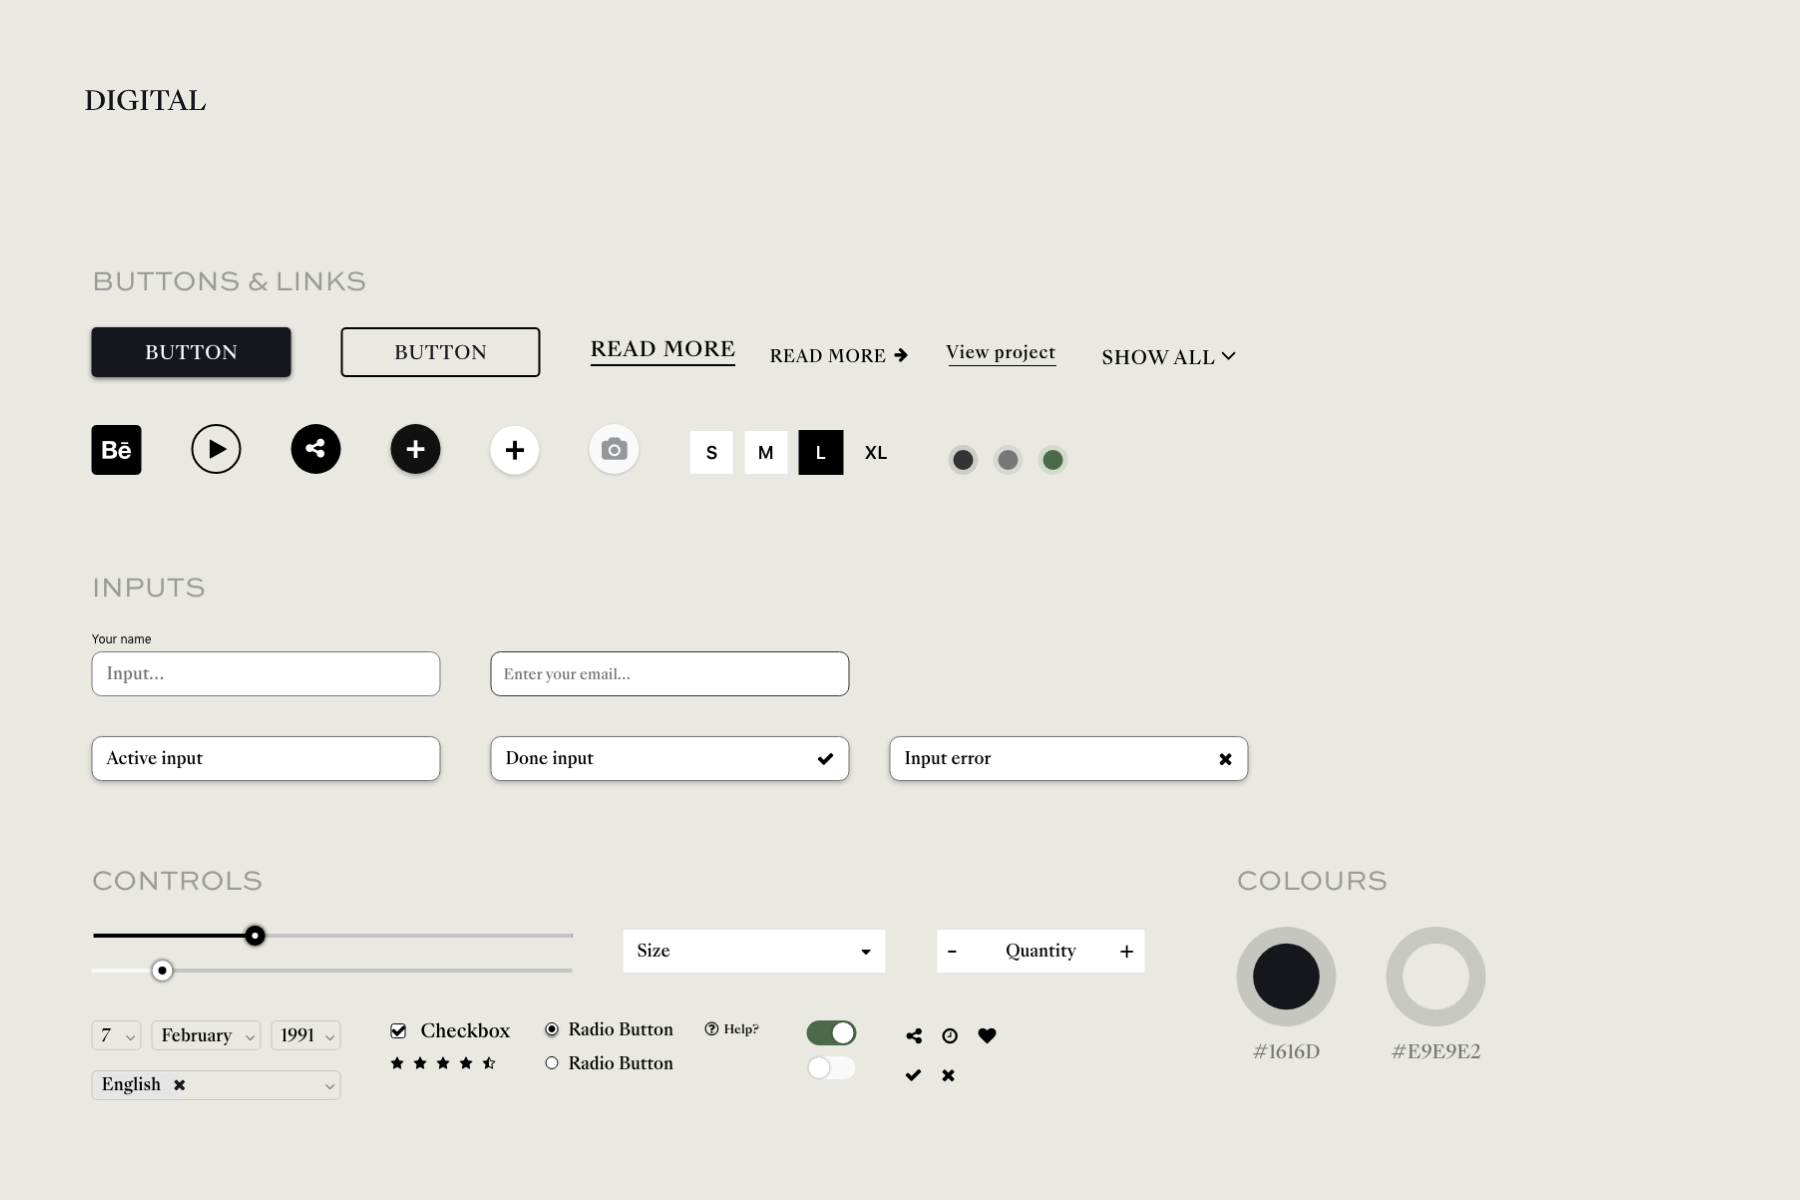The height and width of the screenshot is (1200, 1800).
Task: Select size L
Action: (x=821, y=452)
